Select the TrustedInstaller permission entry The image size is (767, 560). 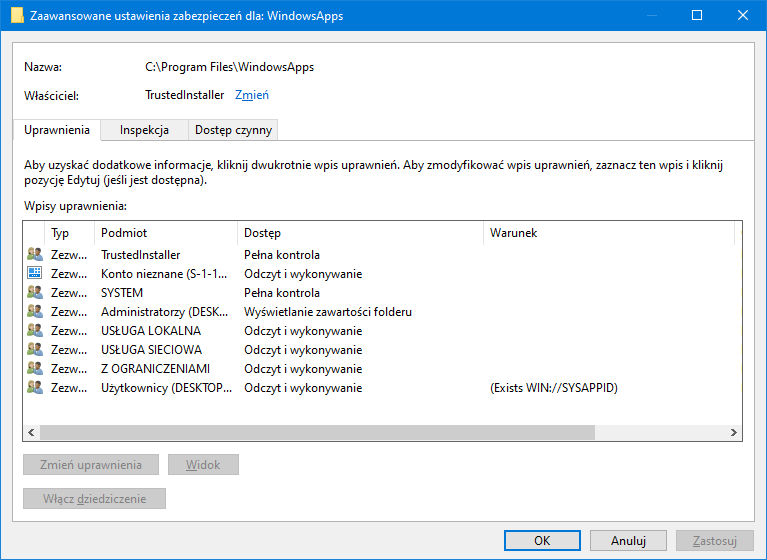tap(383, 254)
